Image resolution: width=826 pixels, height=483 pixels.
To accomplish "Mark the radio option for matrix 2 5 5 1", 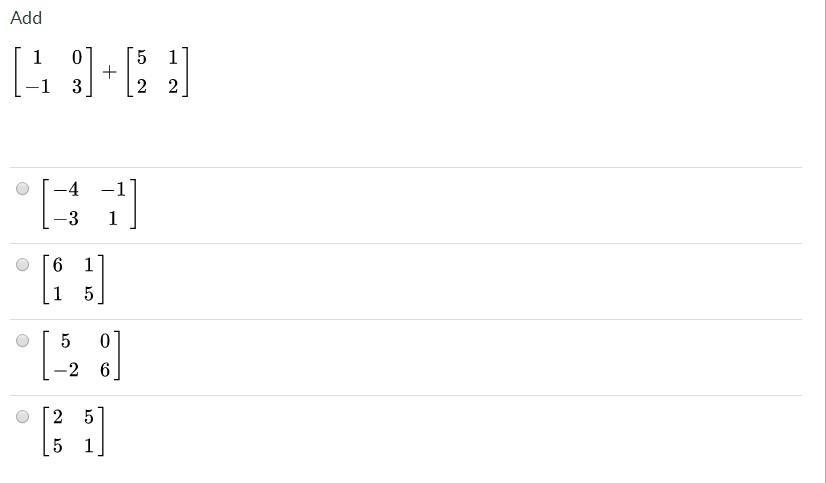I will point(22,417).
